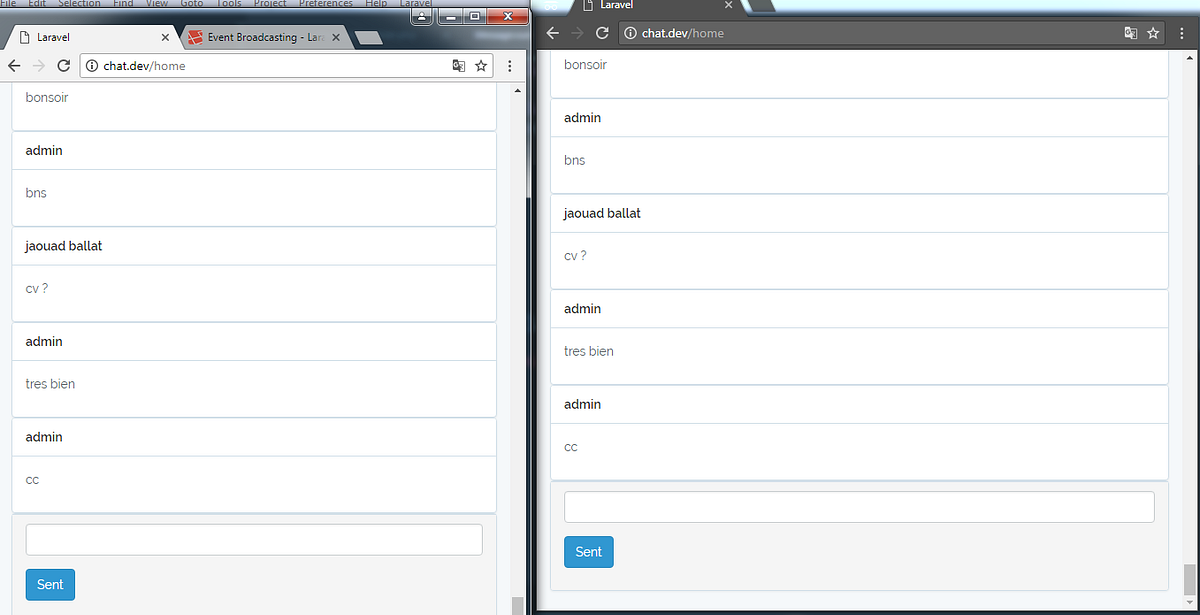Select Laravel tab in right browser
The width and height of the screenshot is (1200, 615).
click(x=655, y=6)
